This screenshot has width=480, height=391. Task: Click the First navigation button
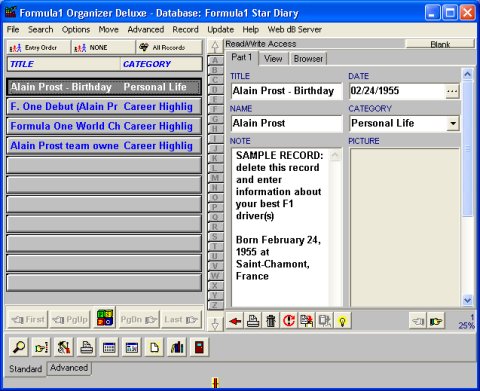click(x=28, y=320)
